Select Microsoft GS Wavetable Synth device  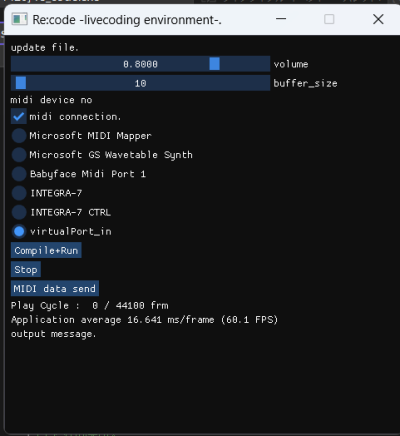(x=19, y=155)
